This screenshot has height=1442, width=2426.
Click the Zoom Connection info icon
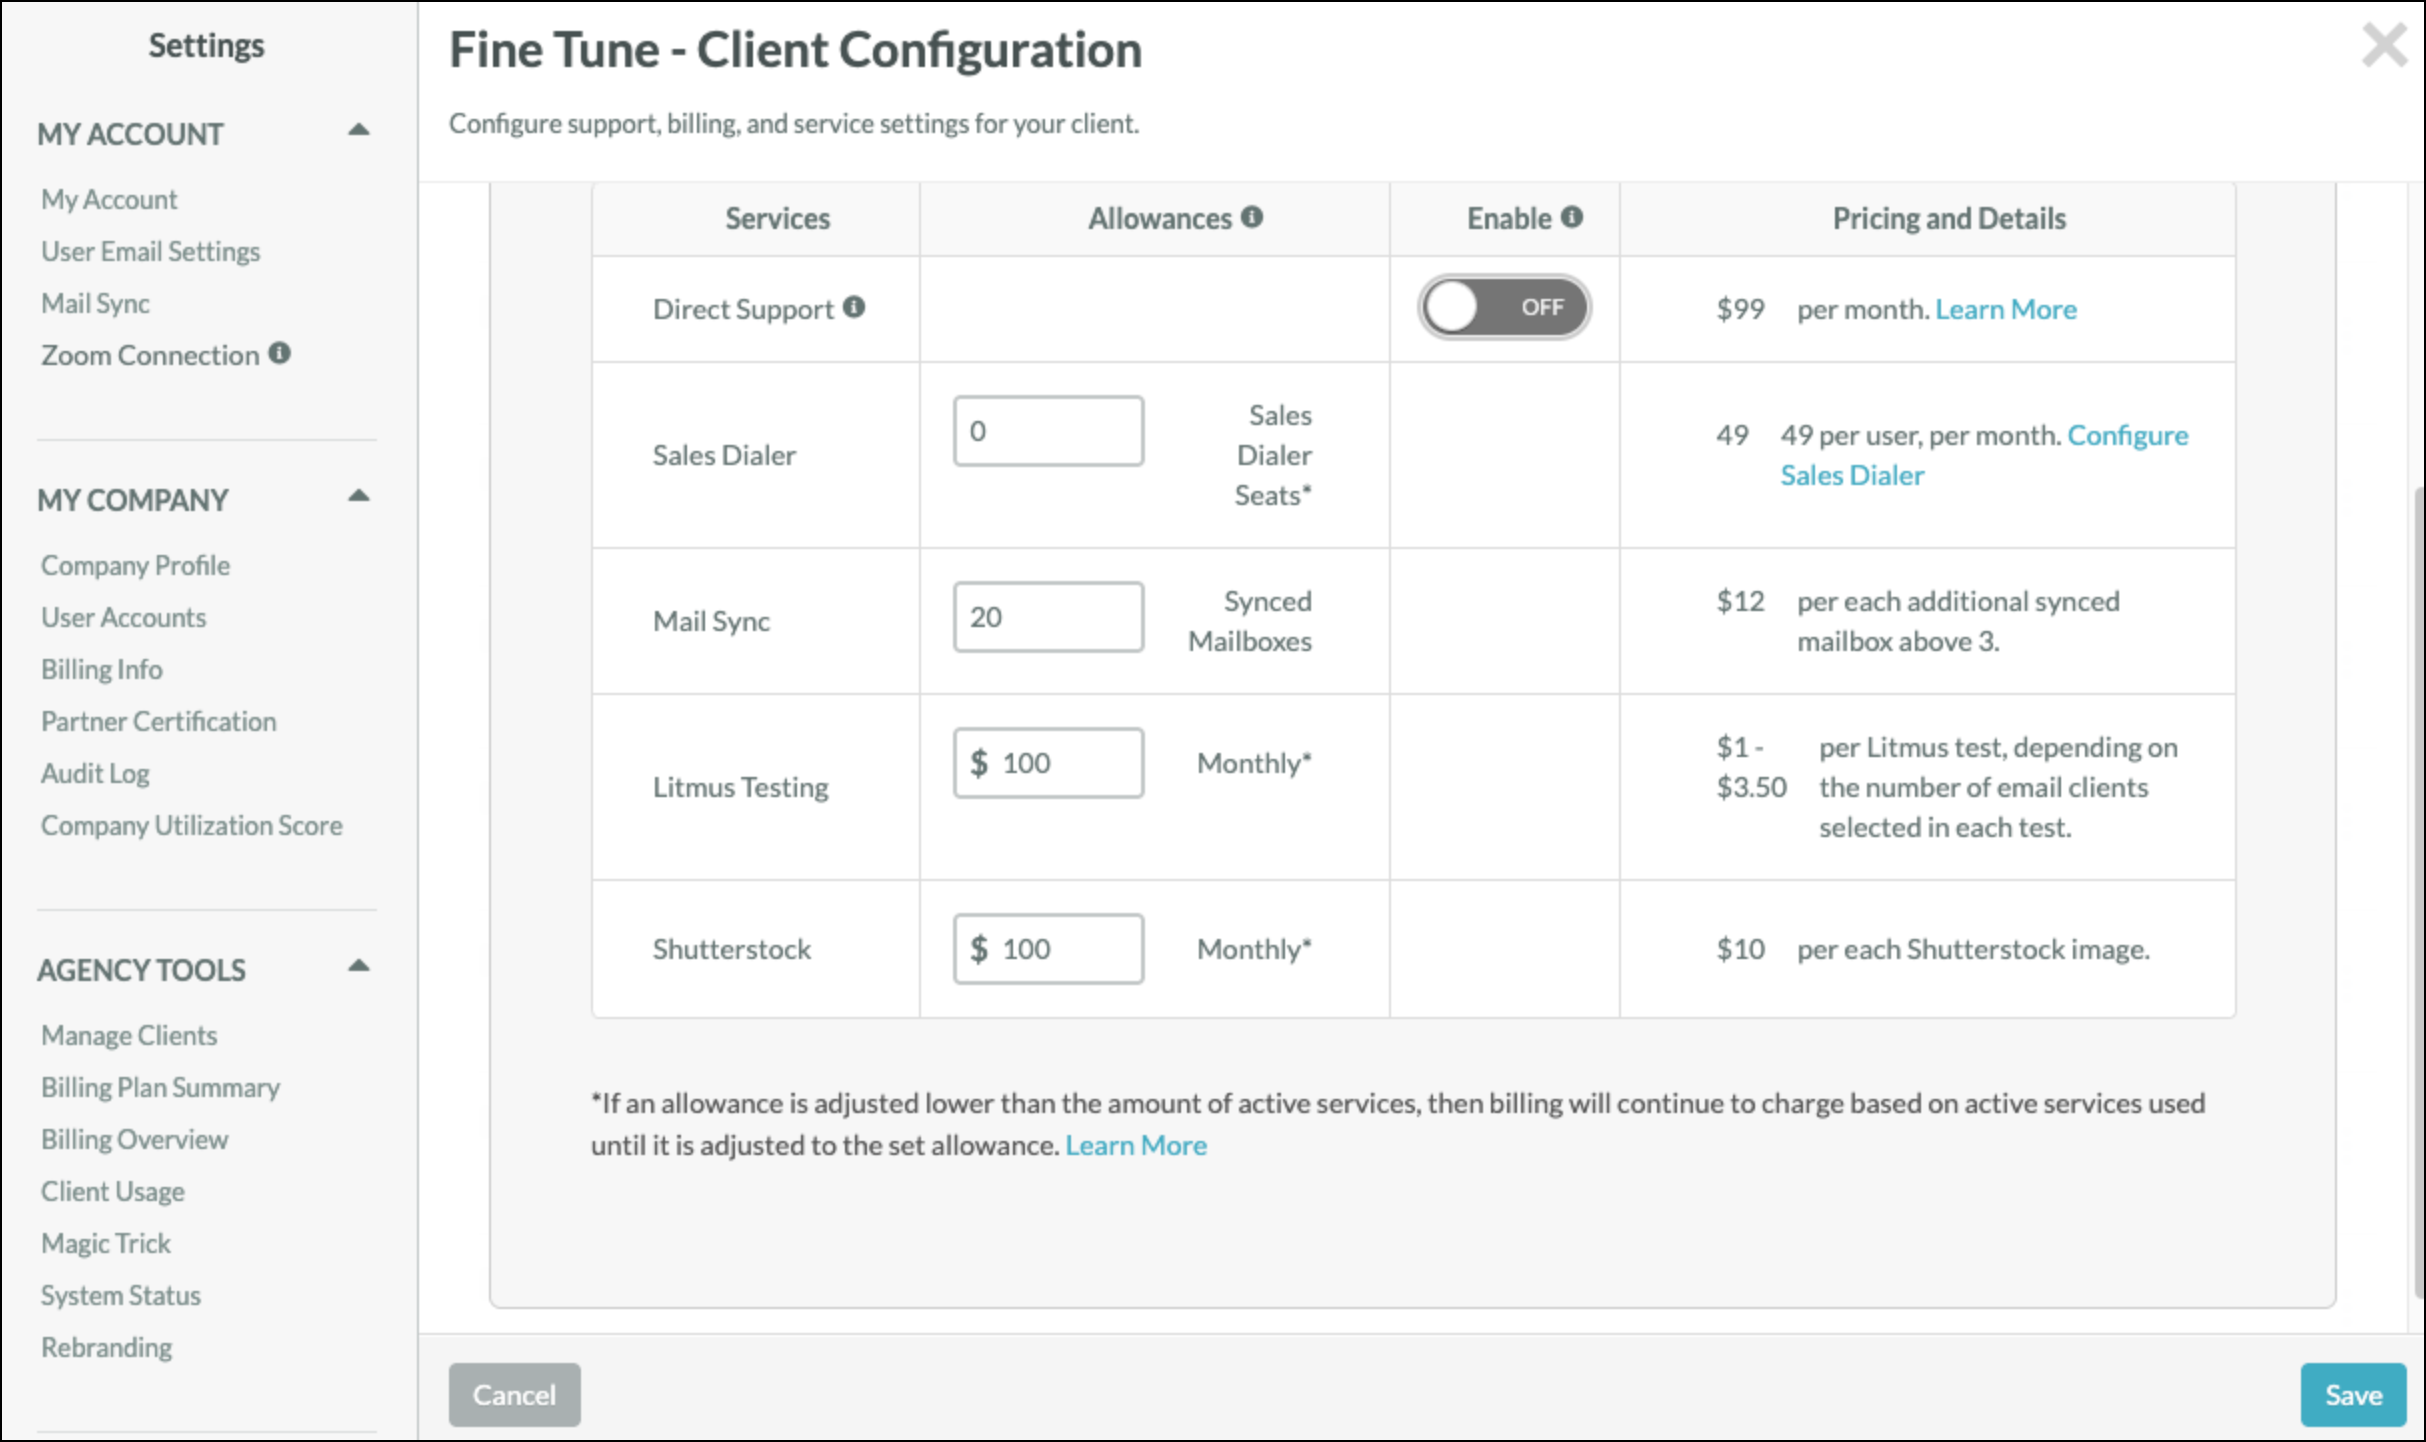click(x=280, y=353)
